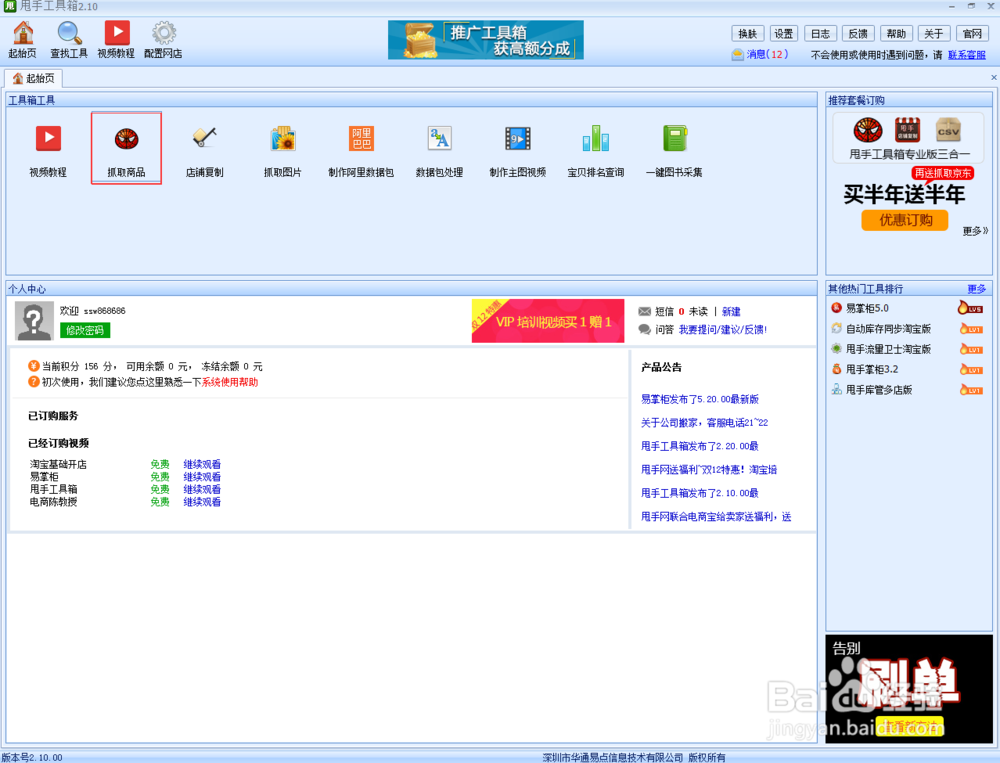Screen dimensions: 1000x763
Task: Click 继续观看 for 易掌柜
Action: [x=202, y=477]
